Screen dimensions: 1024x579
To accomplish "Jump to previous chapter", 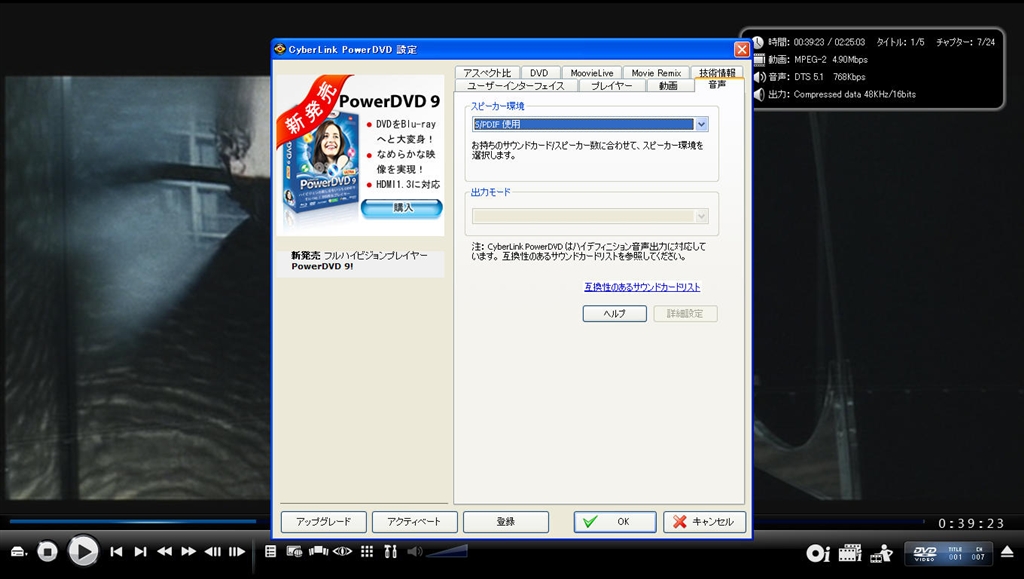I will (x=116, y=552).
